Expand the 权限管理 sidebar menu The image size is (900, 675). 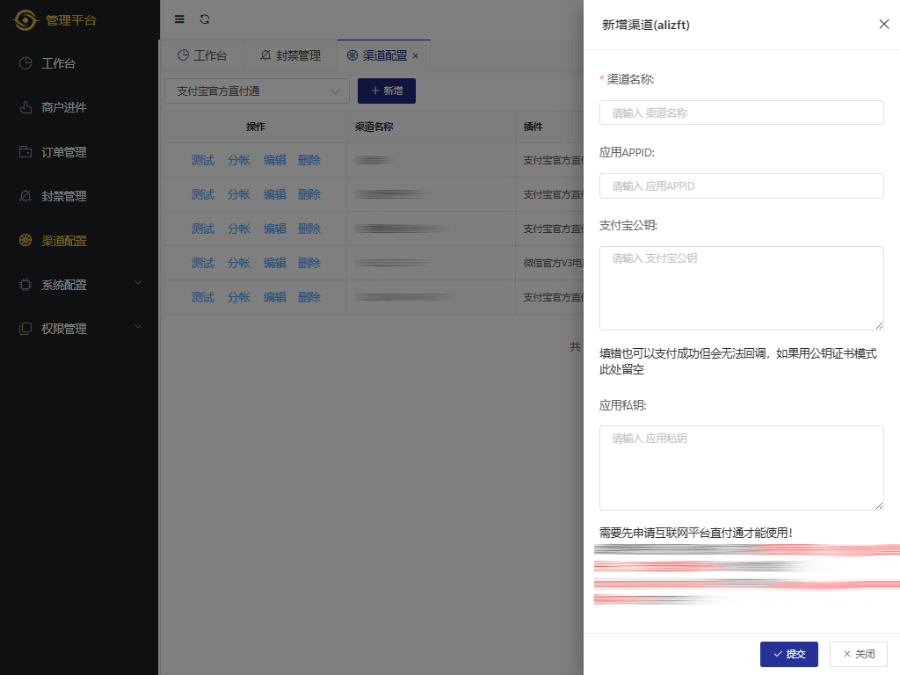tap(79, 329)
